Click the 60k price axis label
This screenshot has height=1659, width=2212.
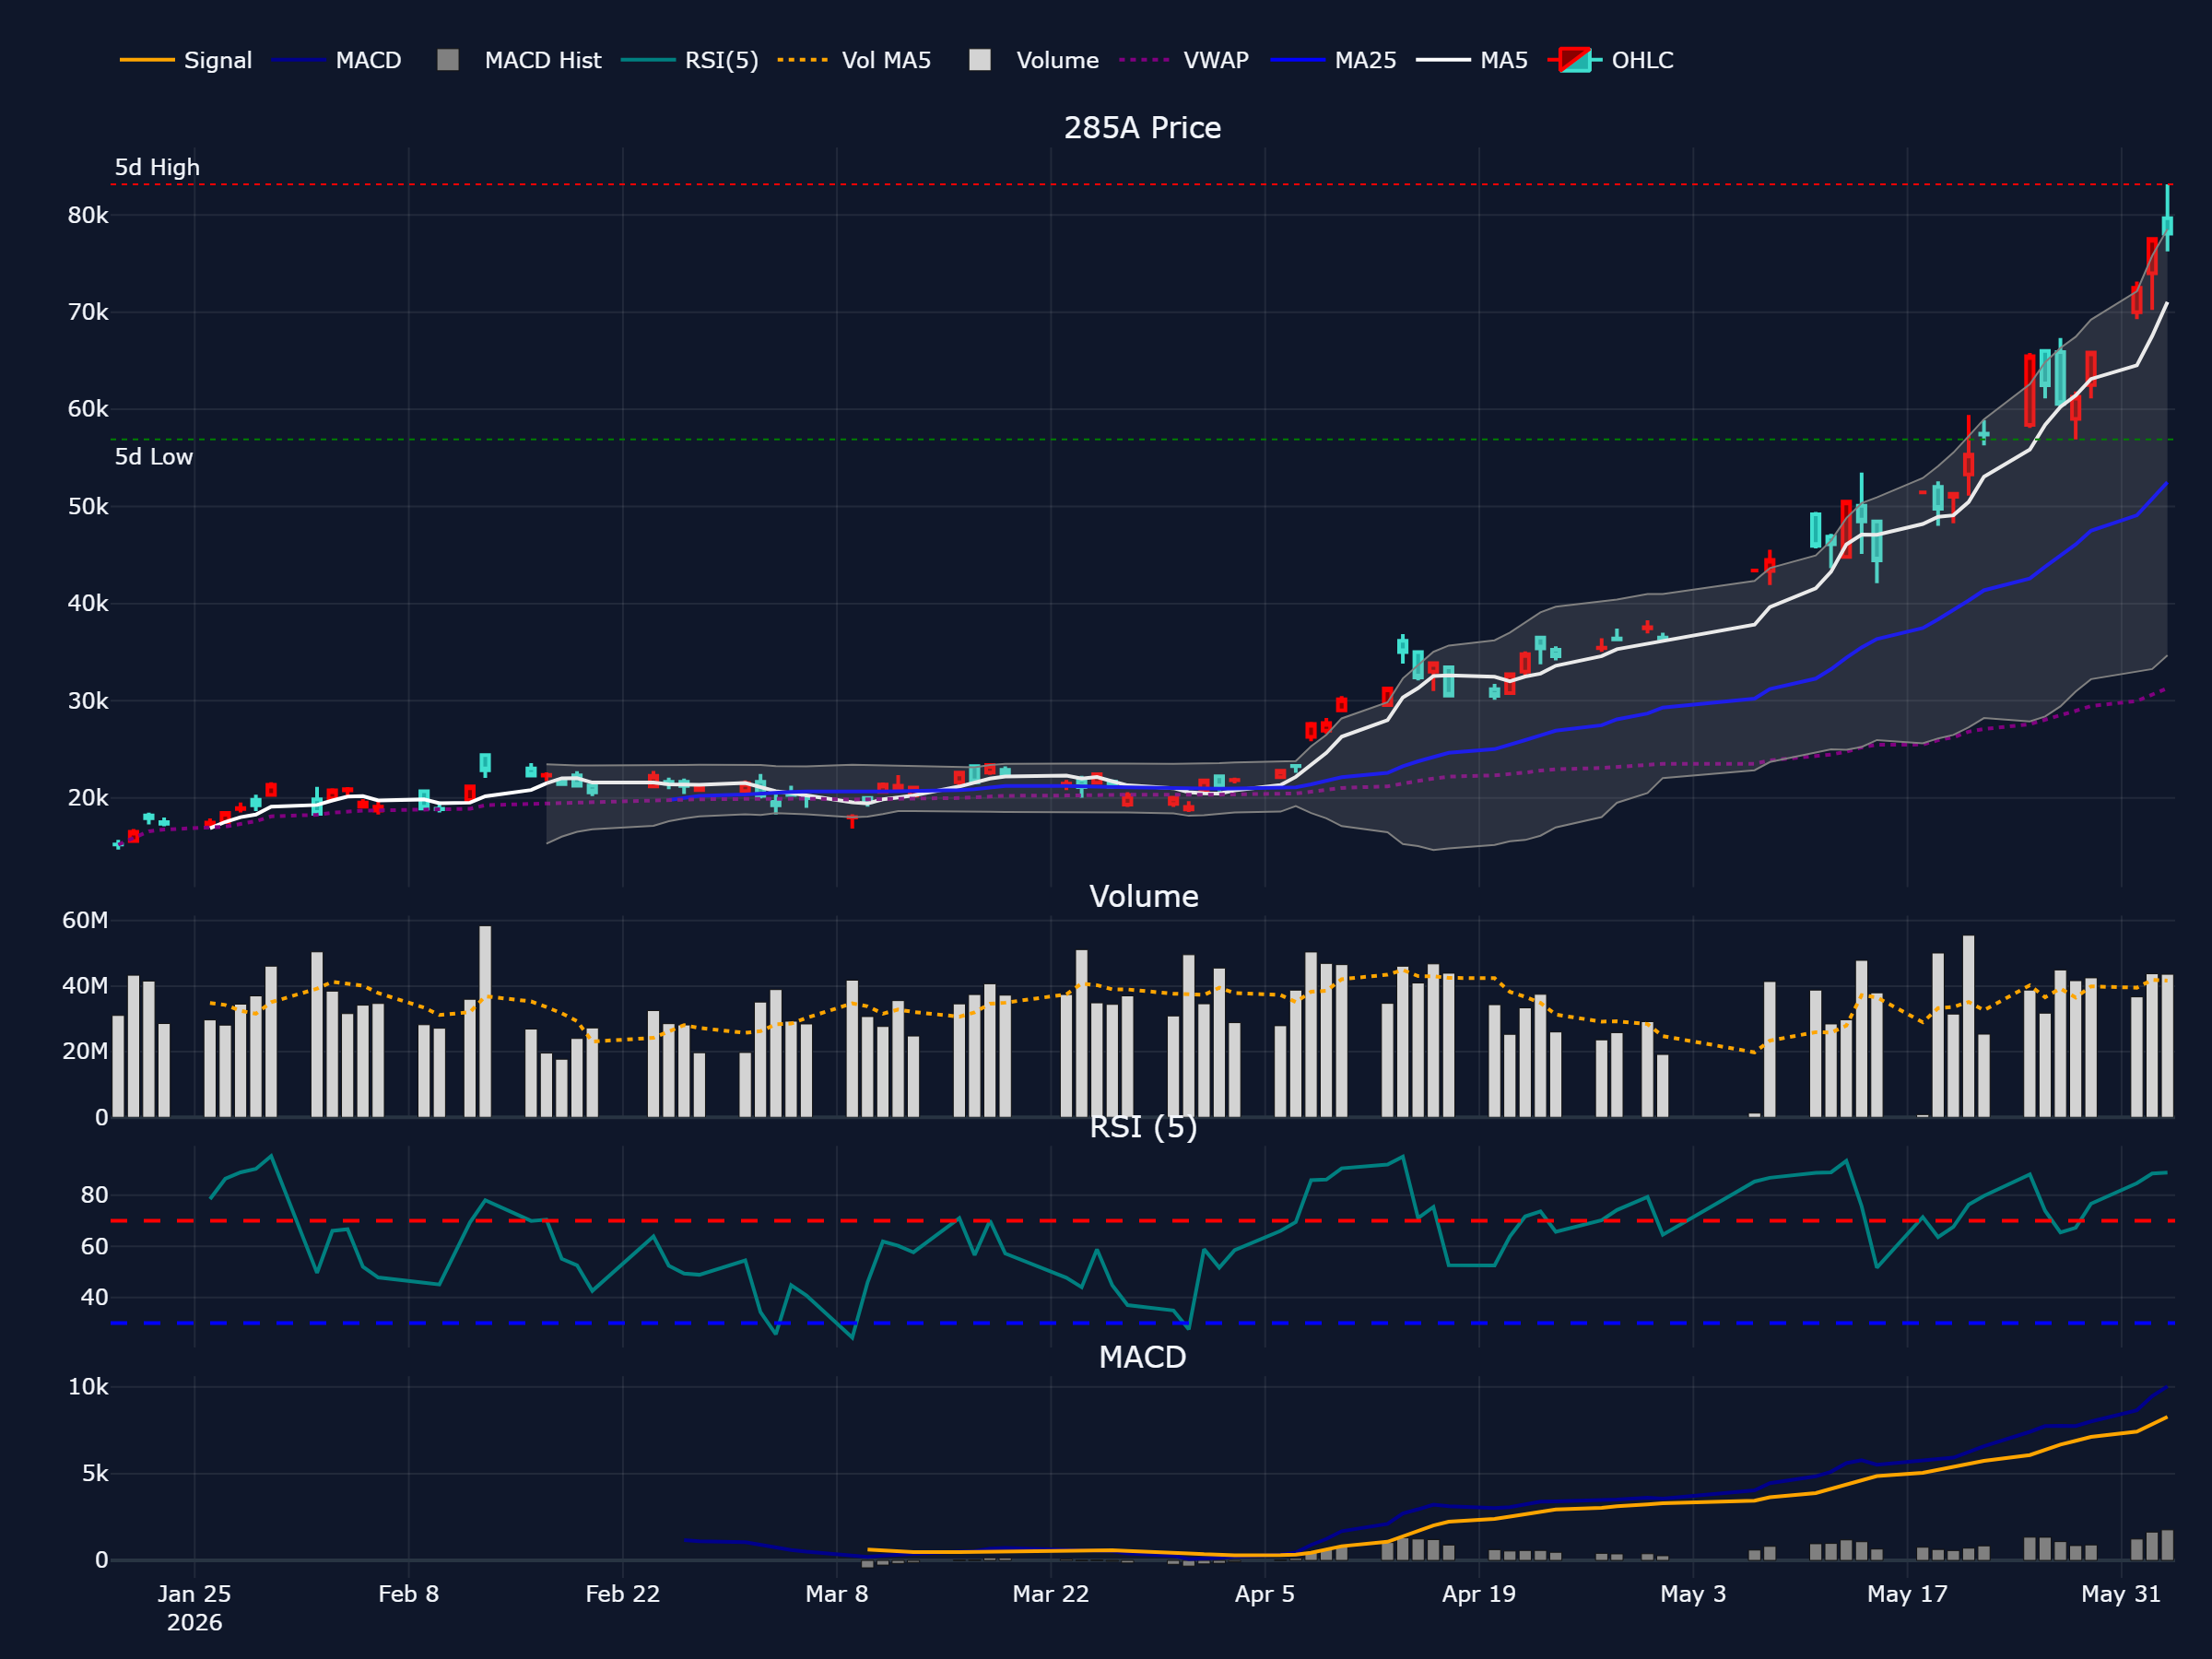click(88, 409)
